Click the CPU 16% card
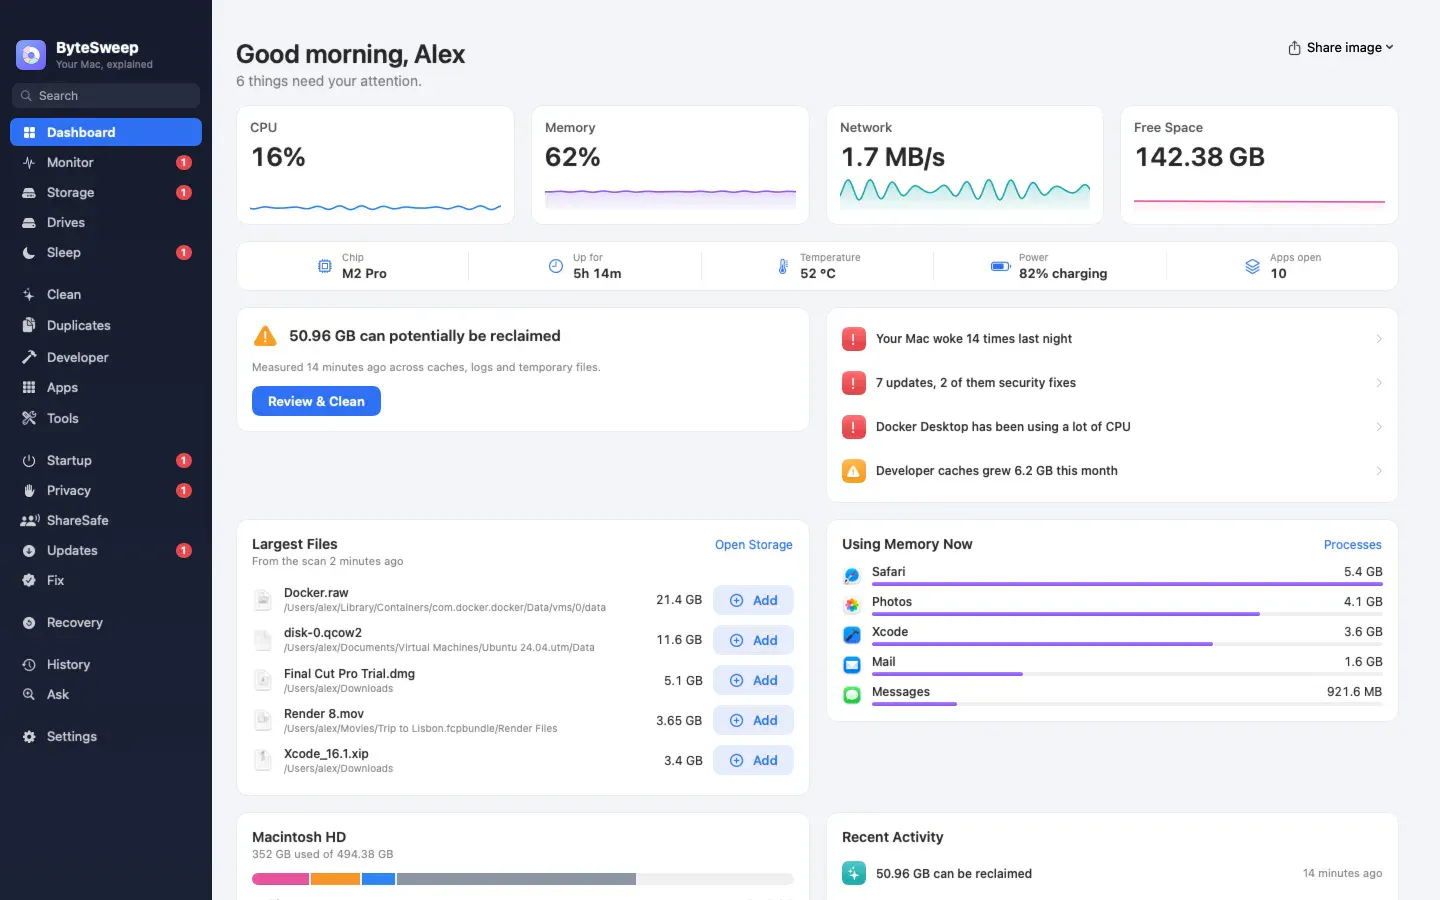This screenshot has width=1440, height=900. coord(376,165)
